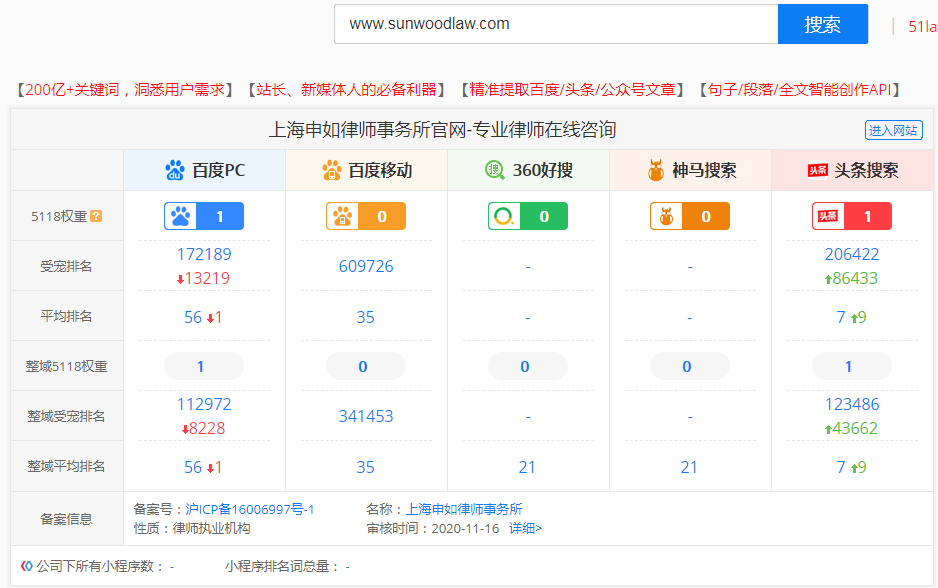Click the green increase value 86433
The height and width of the screenshot is (588, 938).
point(856,279)
